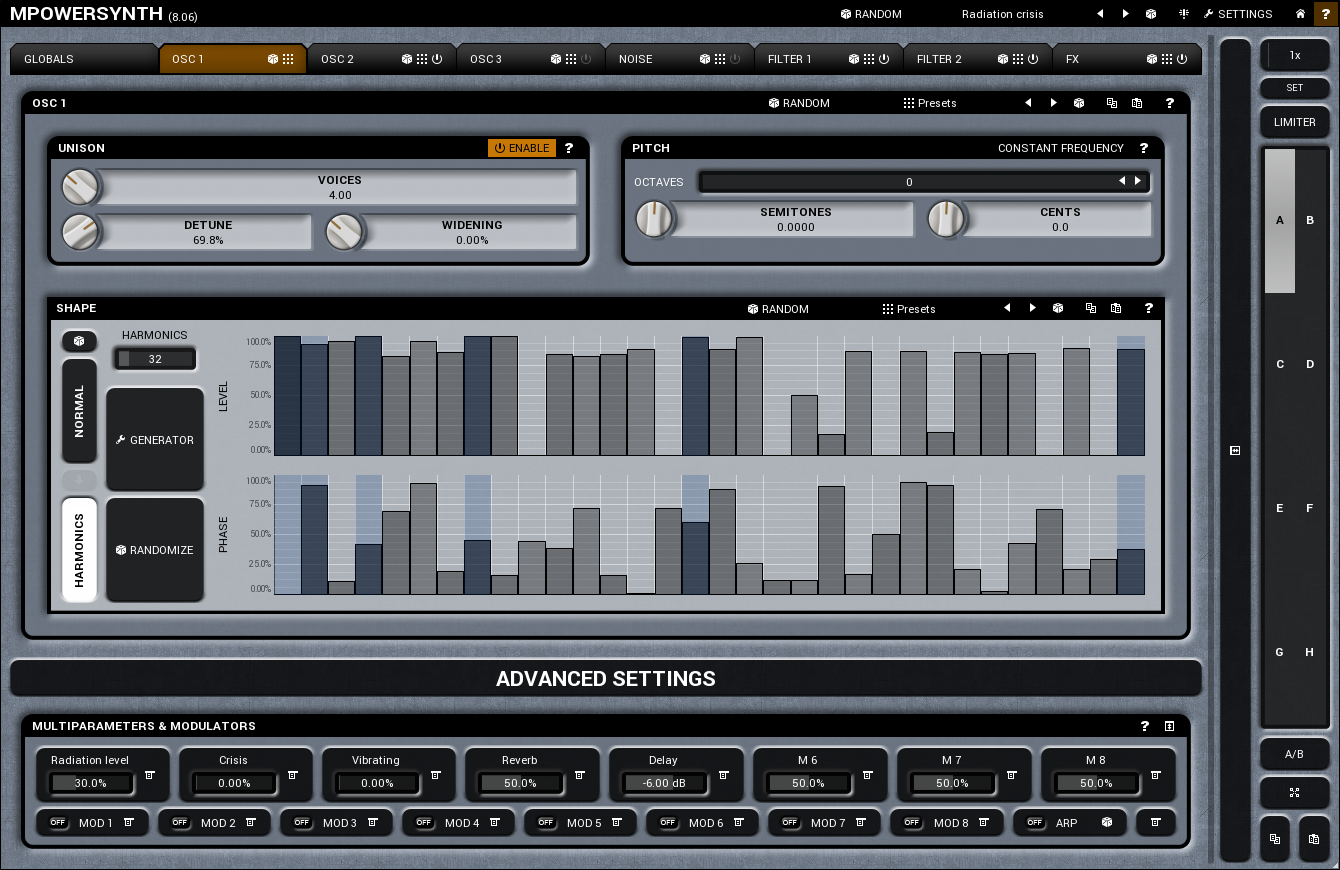Expand the ADVANCED SETTINGS section
Screen dimensions: 1340x870
(x=605, y=679)
